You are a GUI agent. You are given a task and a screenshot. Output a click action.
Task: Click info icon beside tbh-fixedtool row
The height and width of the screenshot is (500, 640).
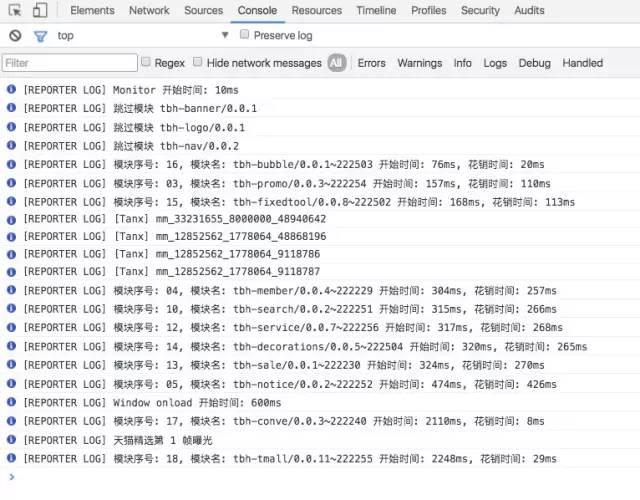click(x=11, y=201)
